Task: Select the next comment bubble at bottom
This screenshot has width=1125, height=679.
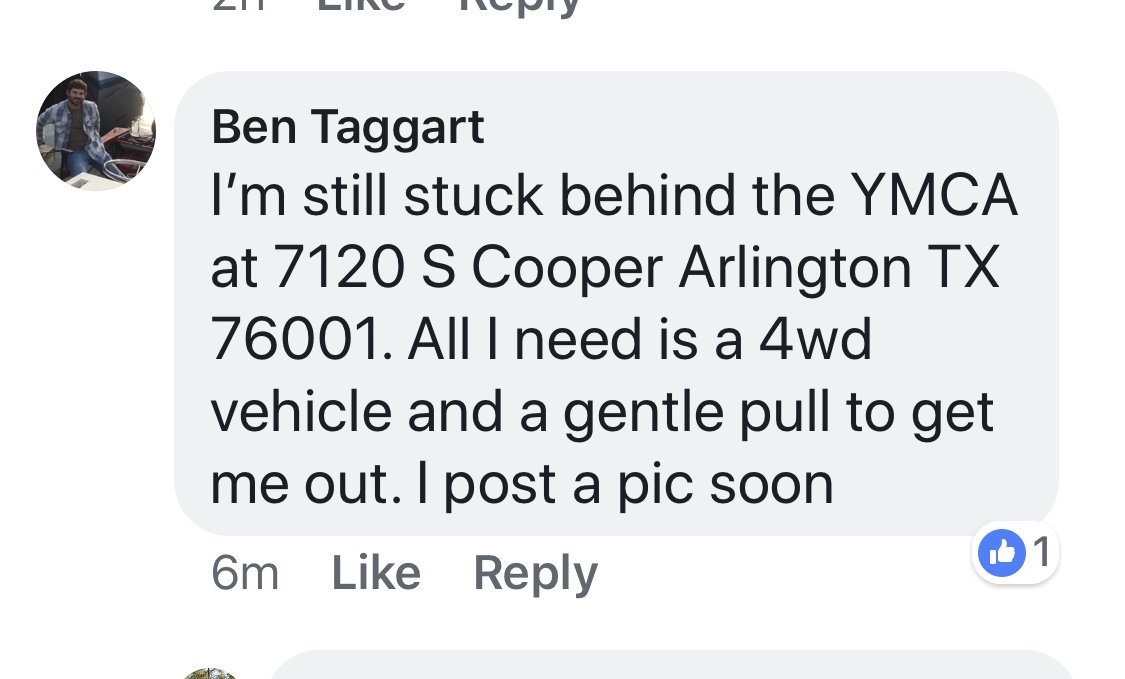Action: pyautogui.click(x=671, y=665)
